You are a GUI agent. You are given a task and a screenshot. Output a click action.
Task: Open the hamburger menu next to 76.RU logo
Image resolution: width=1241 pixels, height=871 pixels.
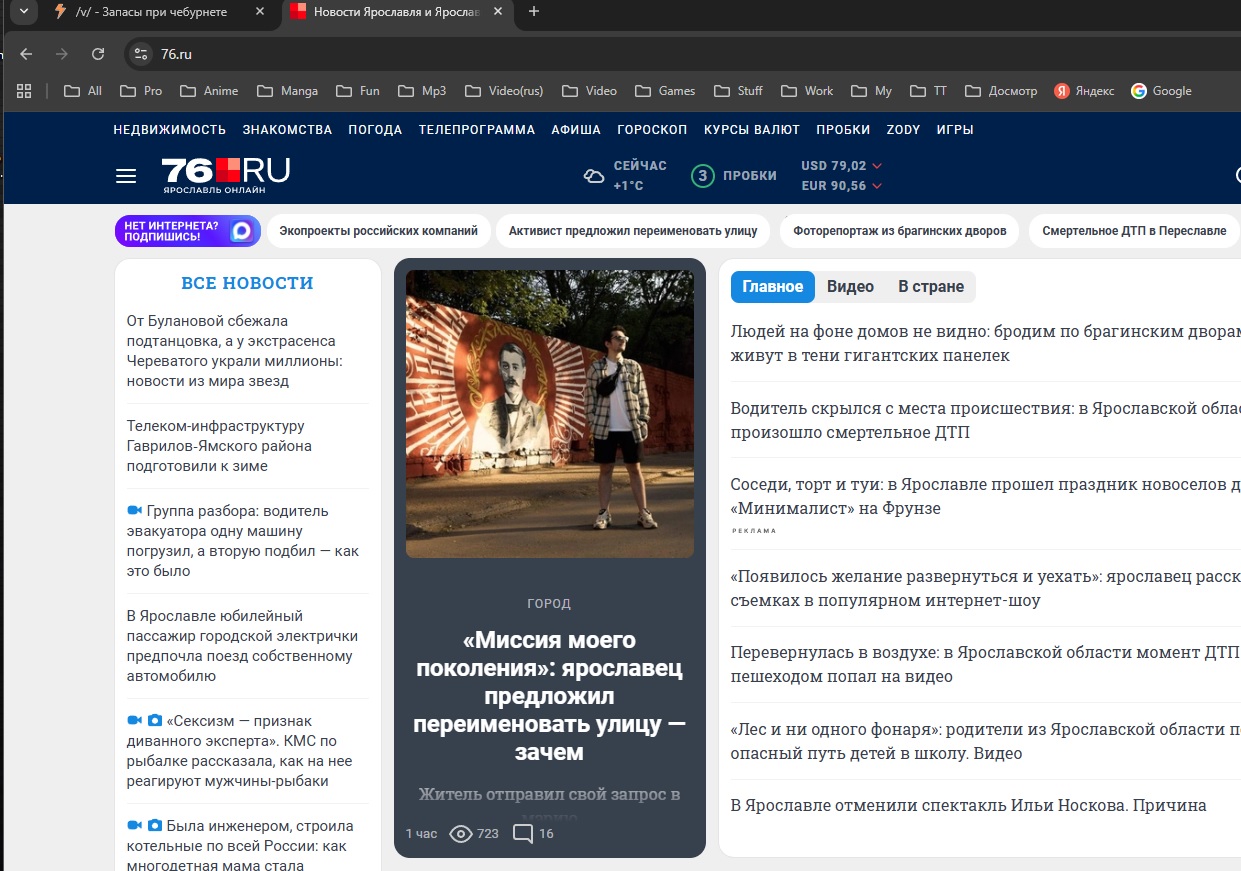pyautogui.click(x=126, y=176)
